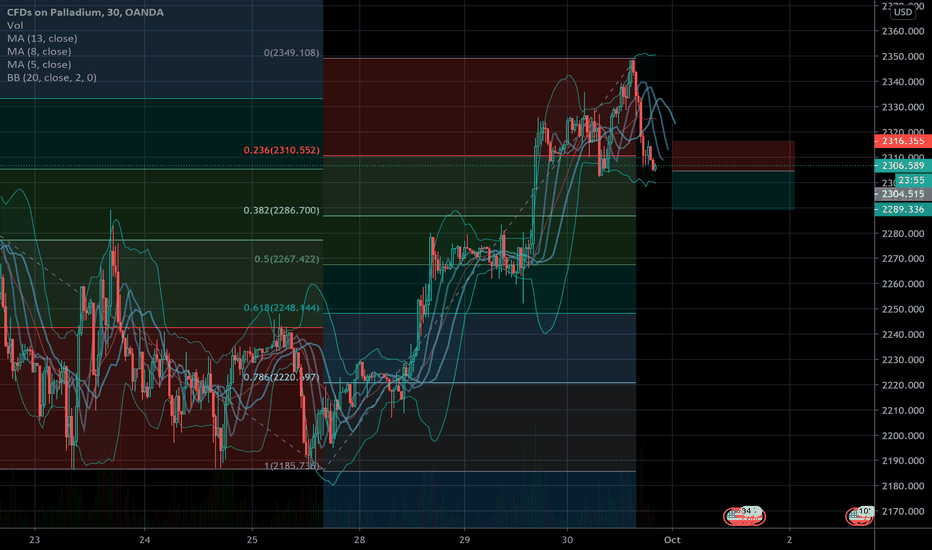Click the Fibonacci 0.786(2220.697) level label
The width and height of the screenshot is (932, 550).
click(x=281, y=378)
